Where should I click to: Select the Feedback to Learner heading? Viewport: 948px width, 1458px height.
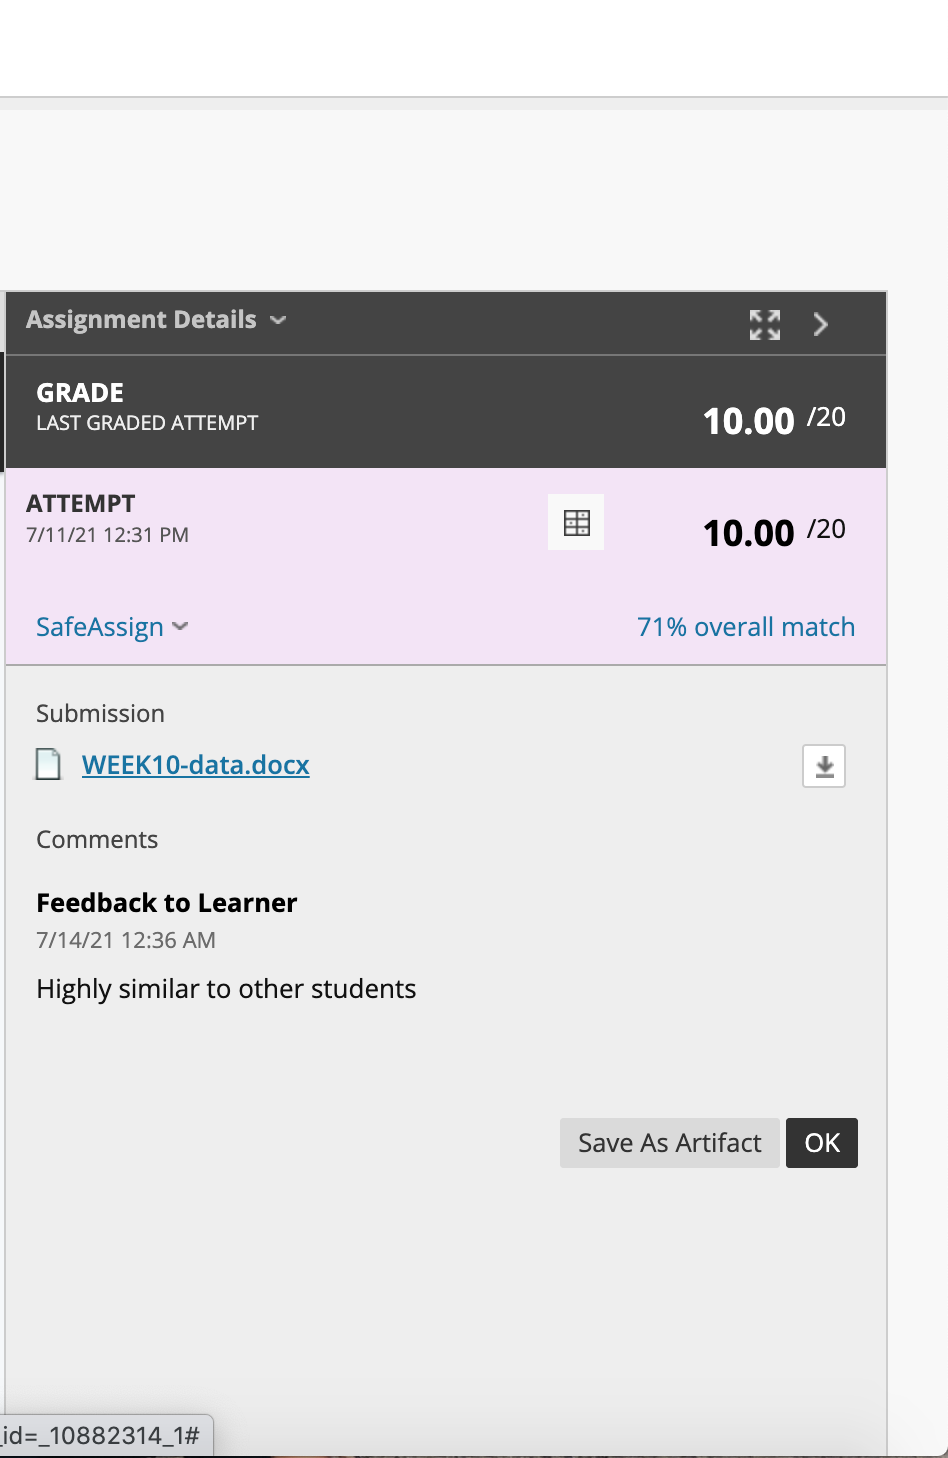tap(167, 903)
